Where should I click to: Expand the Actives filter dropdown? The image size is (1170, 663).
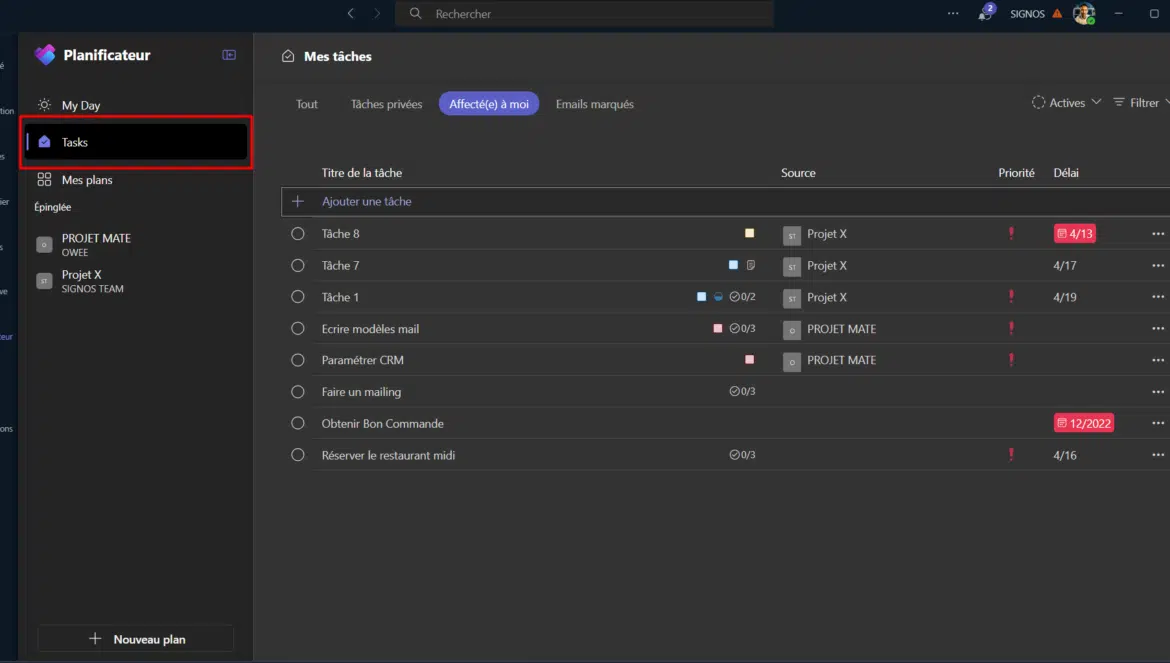(1066, 103)
